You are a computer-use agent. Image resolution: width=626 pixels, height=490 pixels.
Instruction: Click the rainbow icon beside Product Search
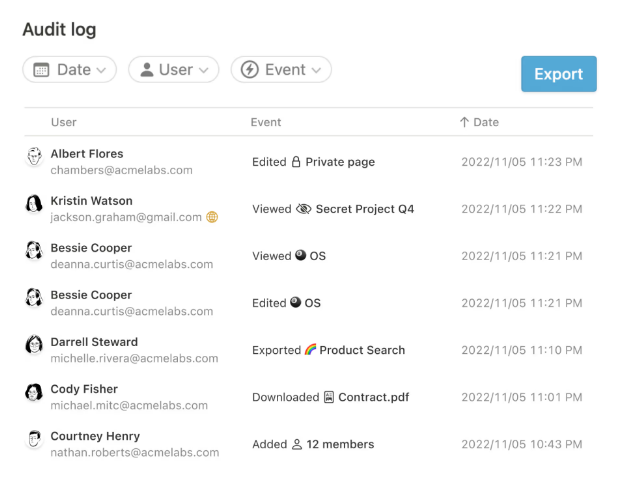(x=310, y=350)
